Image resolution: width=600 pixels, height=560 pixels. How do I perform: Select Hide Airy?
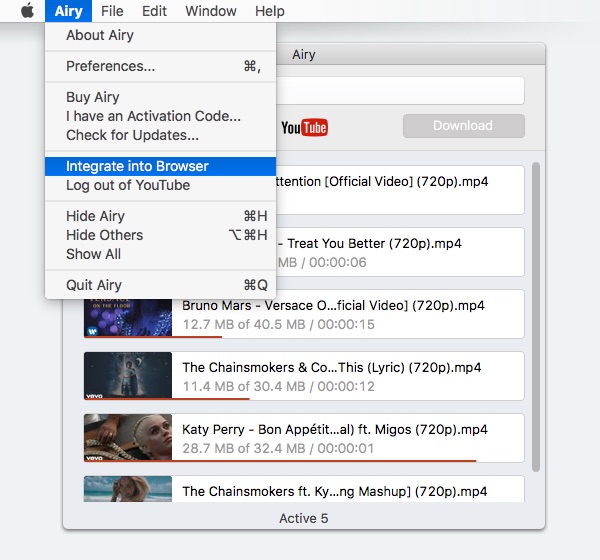tap(160, 216)
